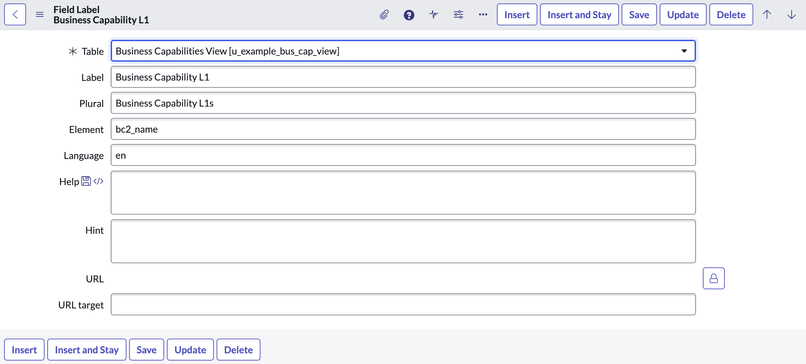Focus the Element field containing bc2_name
This screenshot has height=364, width=806.
tap(403, 129)
